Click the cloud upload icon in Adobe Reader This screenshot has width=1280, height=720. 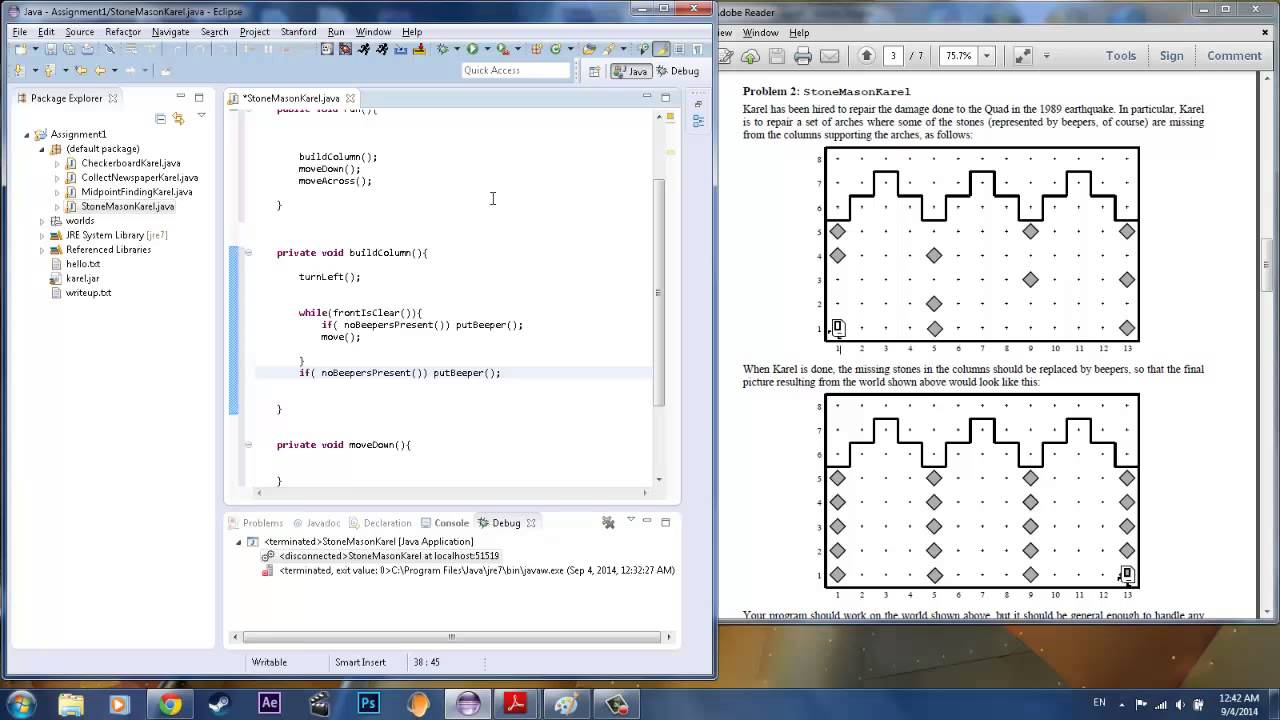(x=750, y=56)
